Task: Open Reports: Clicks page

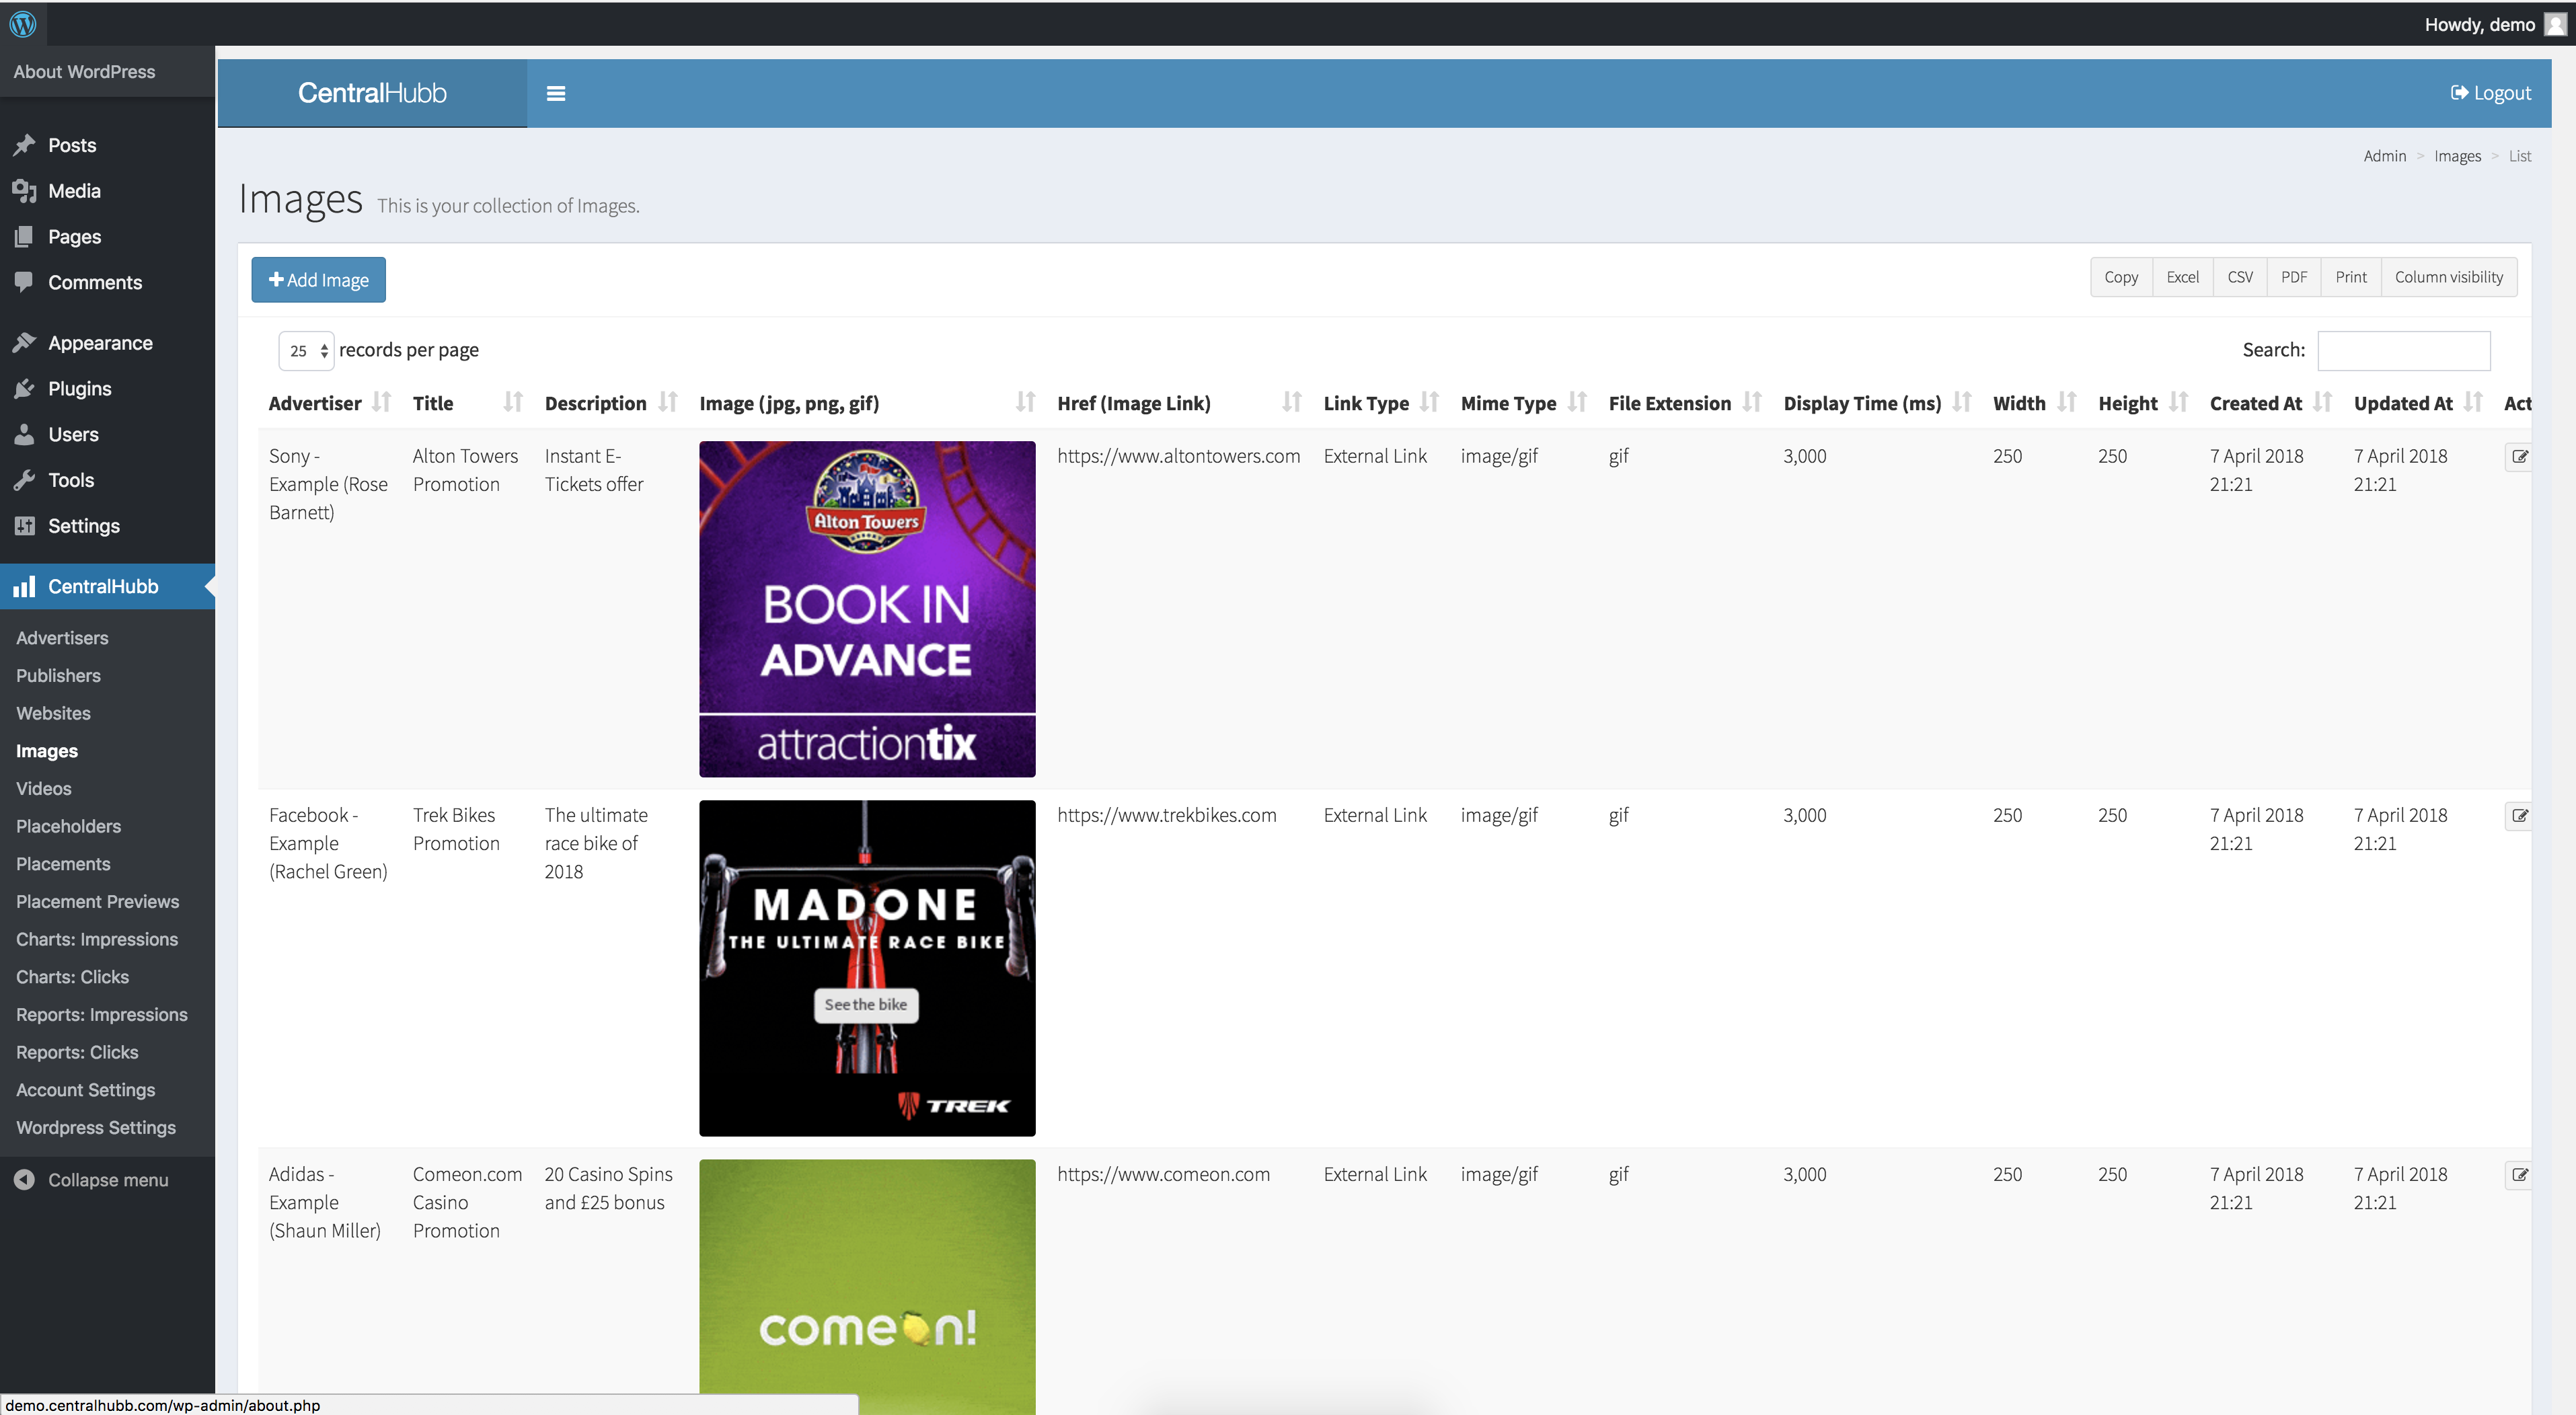Action: click(x=77, y=1053)
